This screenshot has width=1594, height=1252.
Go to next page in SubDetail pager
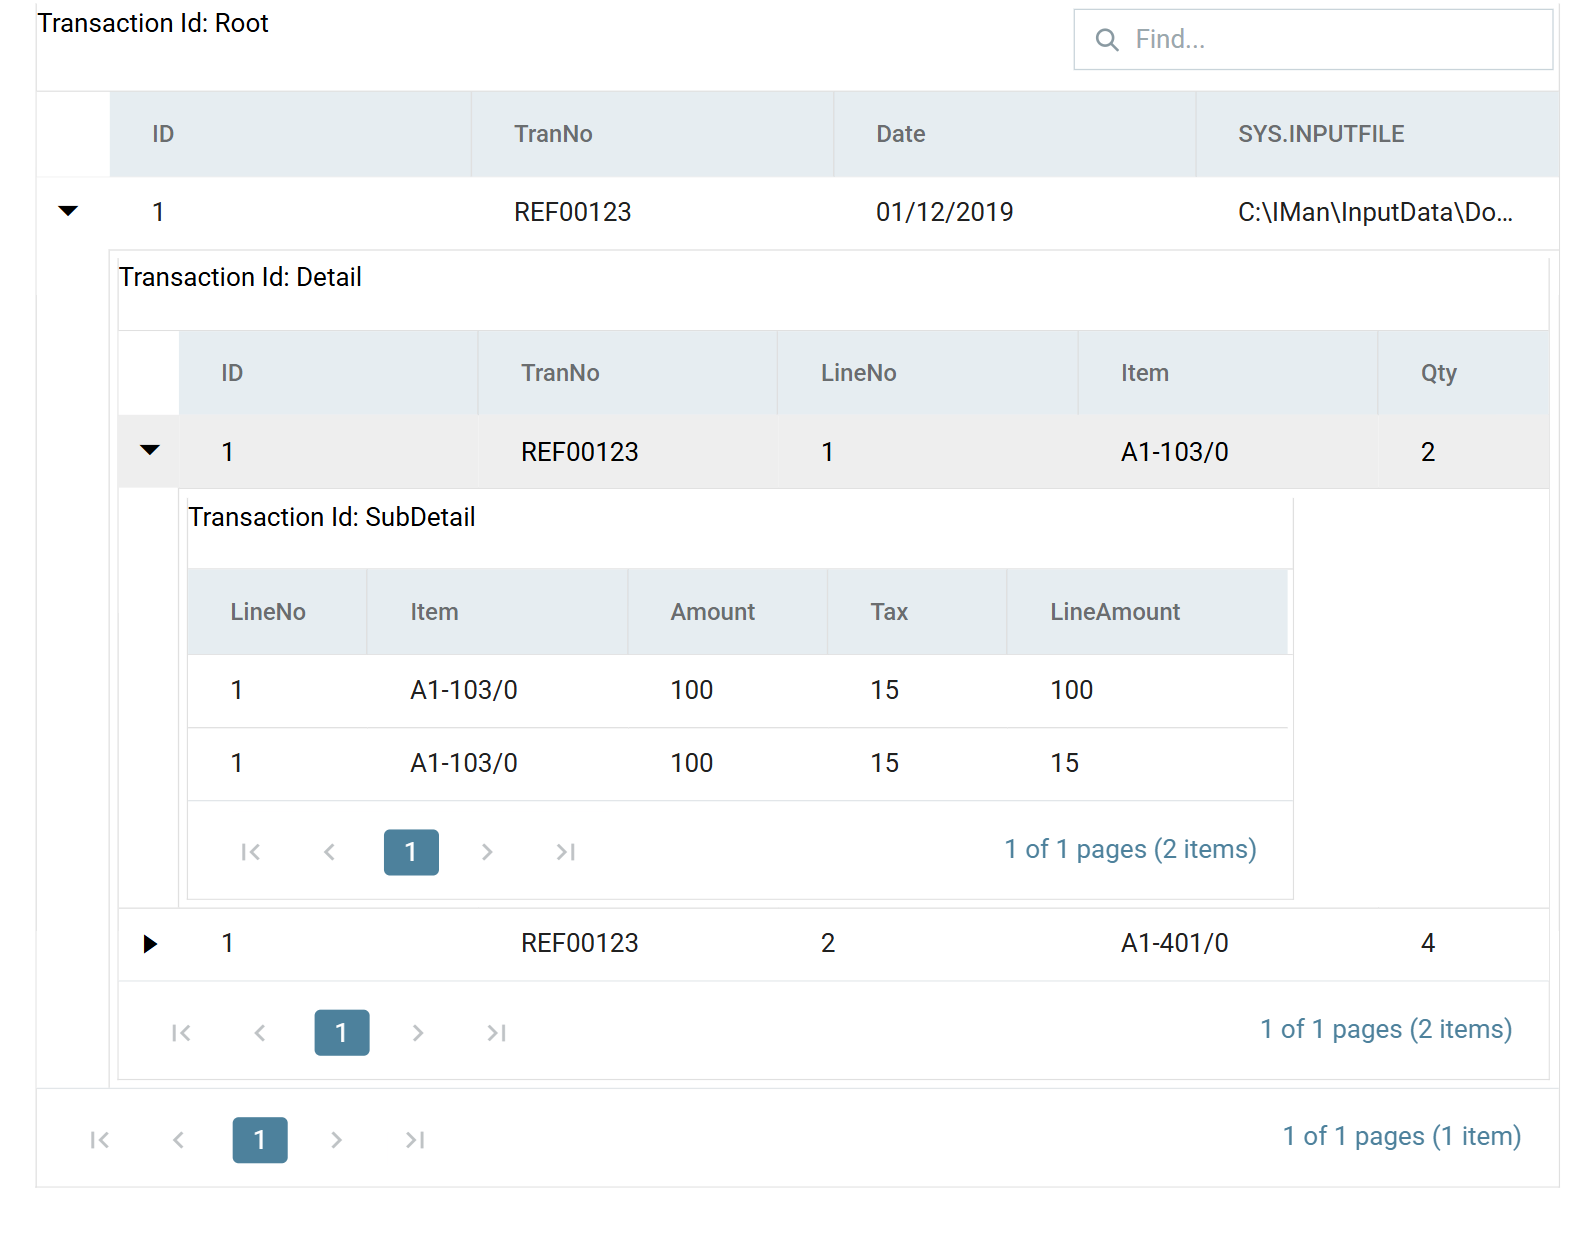tap(487, 852)
